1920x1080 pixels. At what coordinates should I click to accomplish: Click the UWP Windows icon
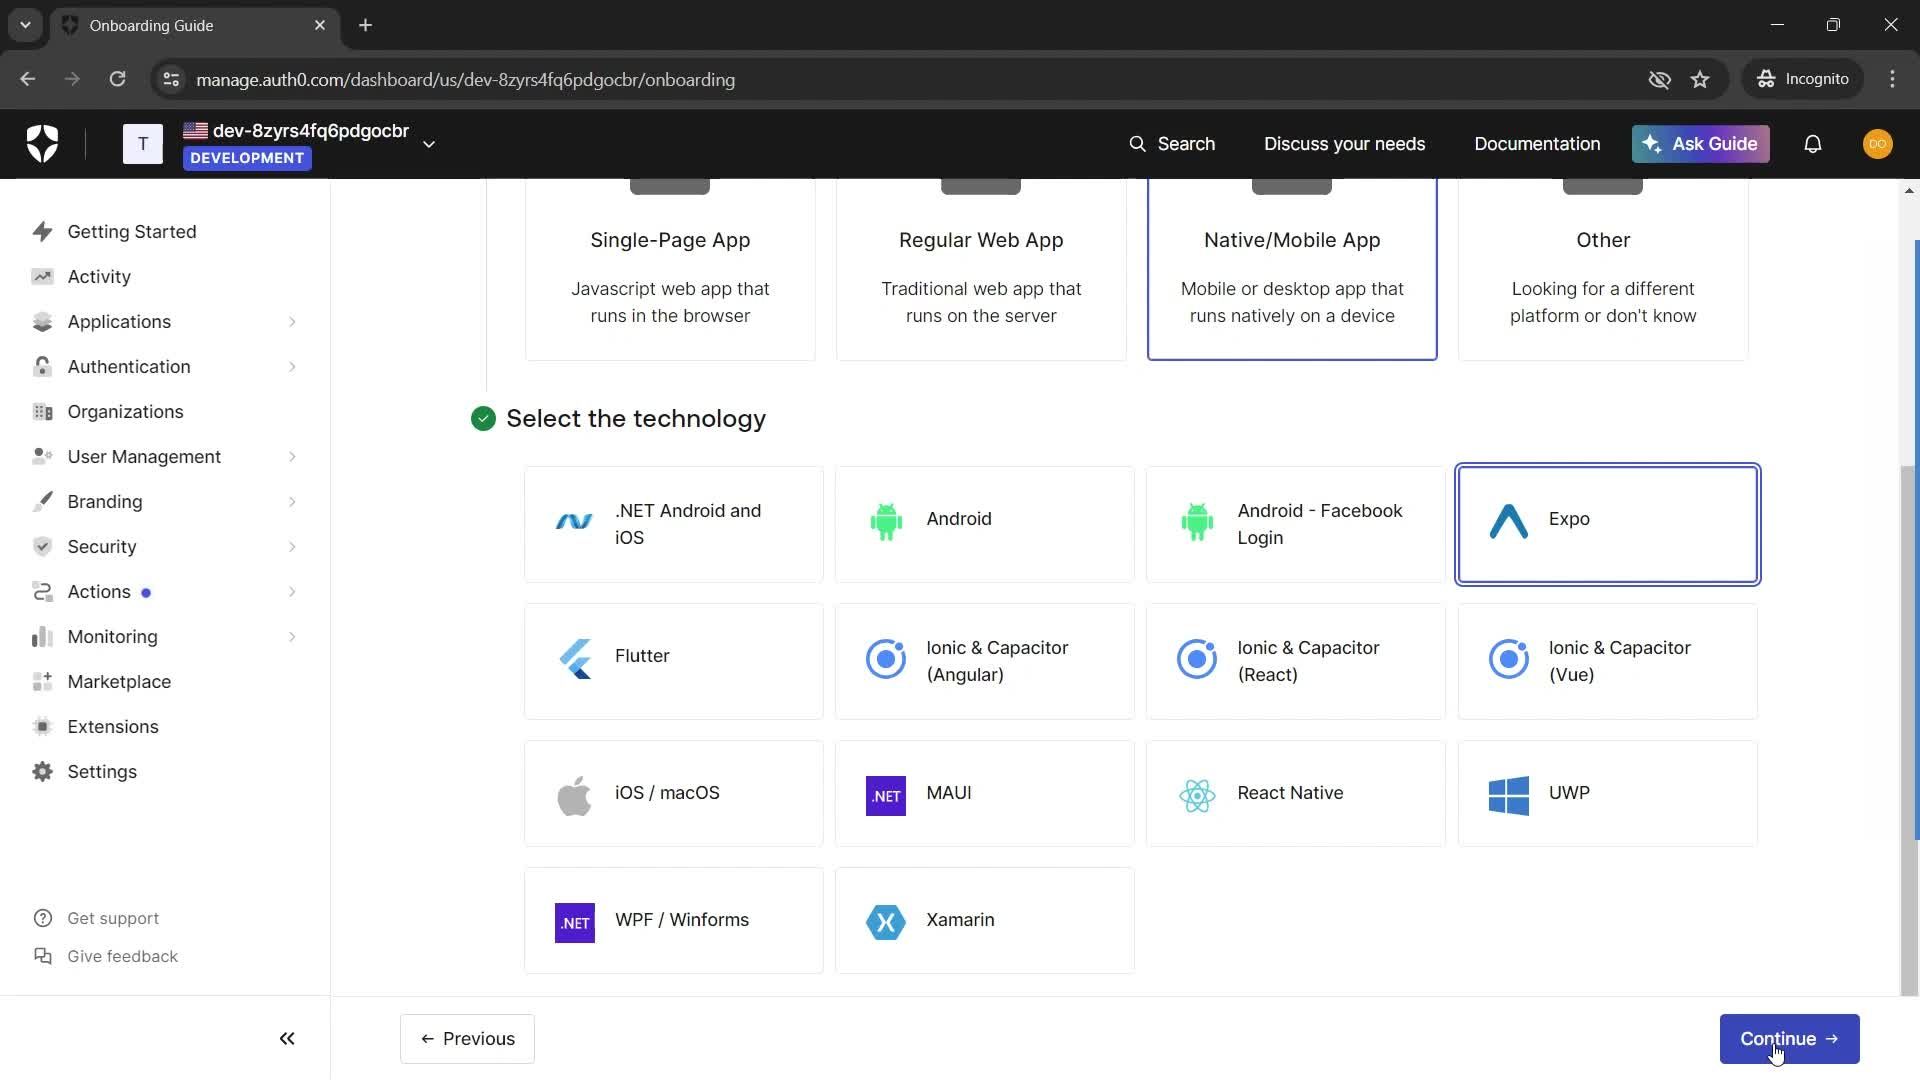point(1508,796)
